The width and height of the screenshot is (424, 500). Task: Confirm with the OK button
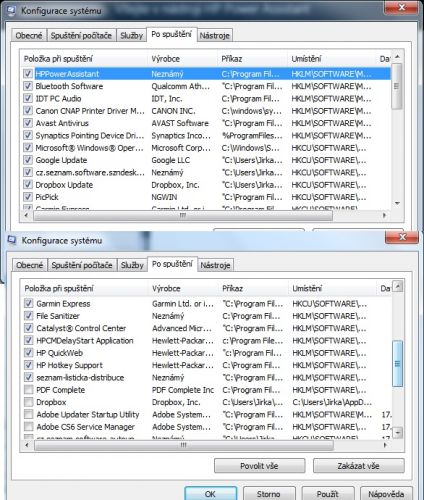pyautogui.click(x=211, y=494)
